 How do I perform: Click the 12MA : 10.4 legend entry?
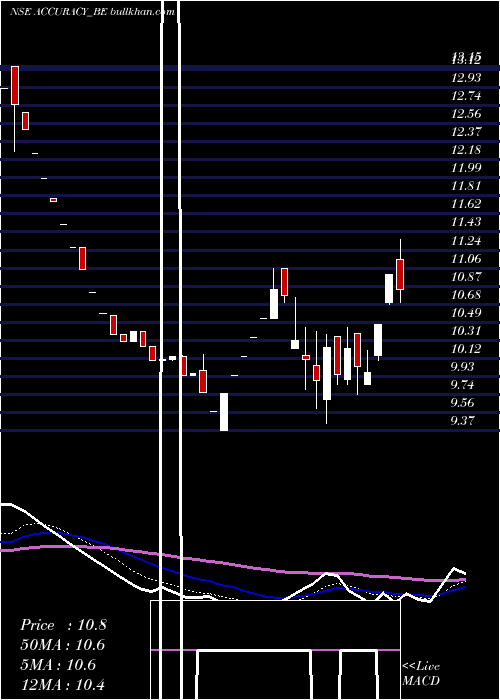click(62, 685)
